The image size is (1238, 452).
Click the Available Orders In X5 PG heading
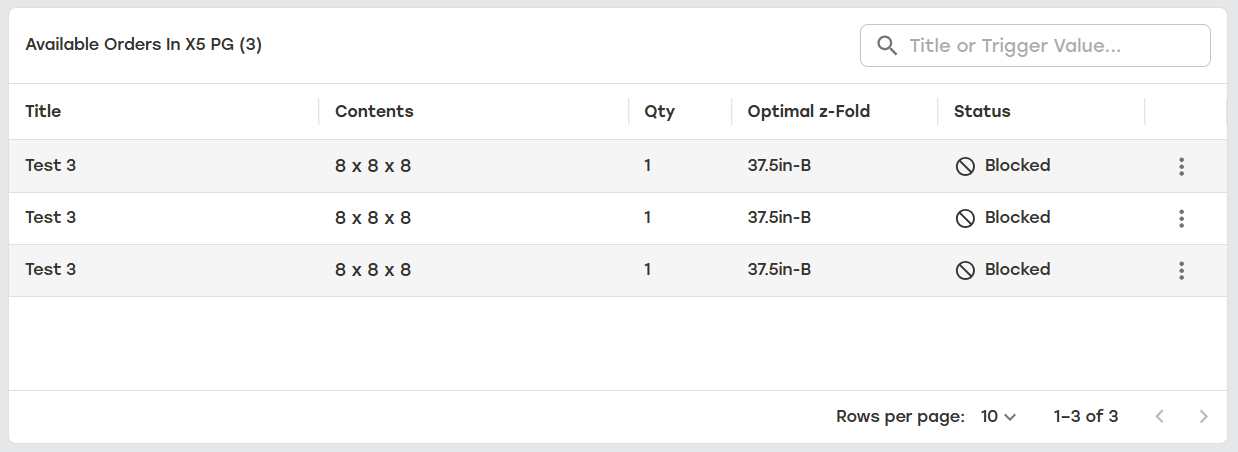[143, 45]
